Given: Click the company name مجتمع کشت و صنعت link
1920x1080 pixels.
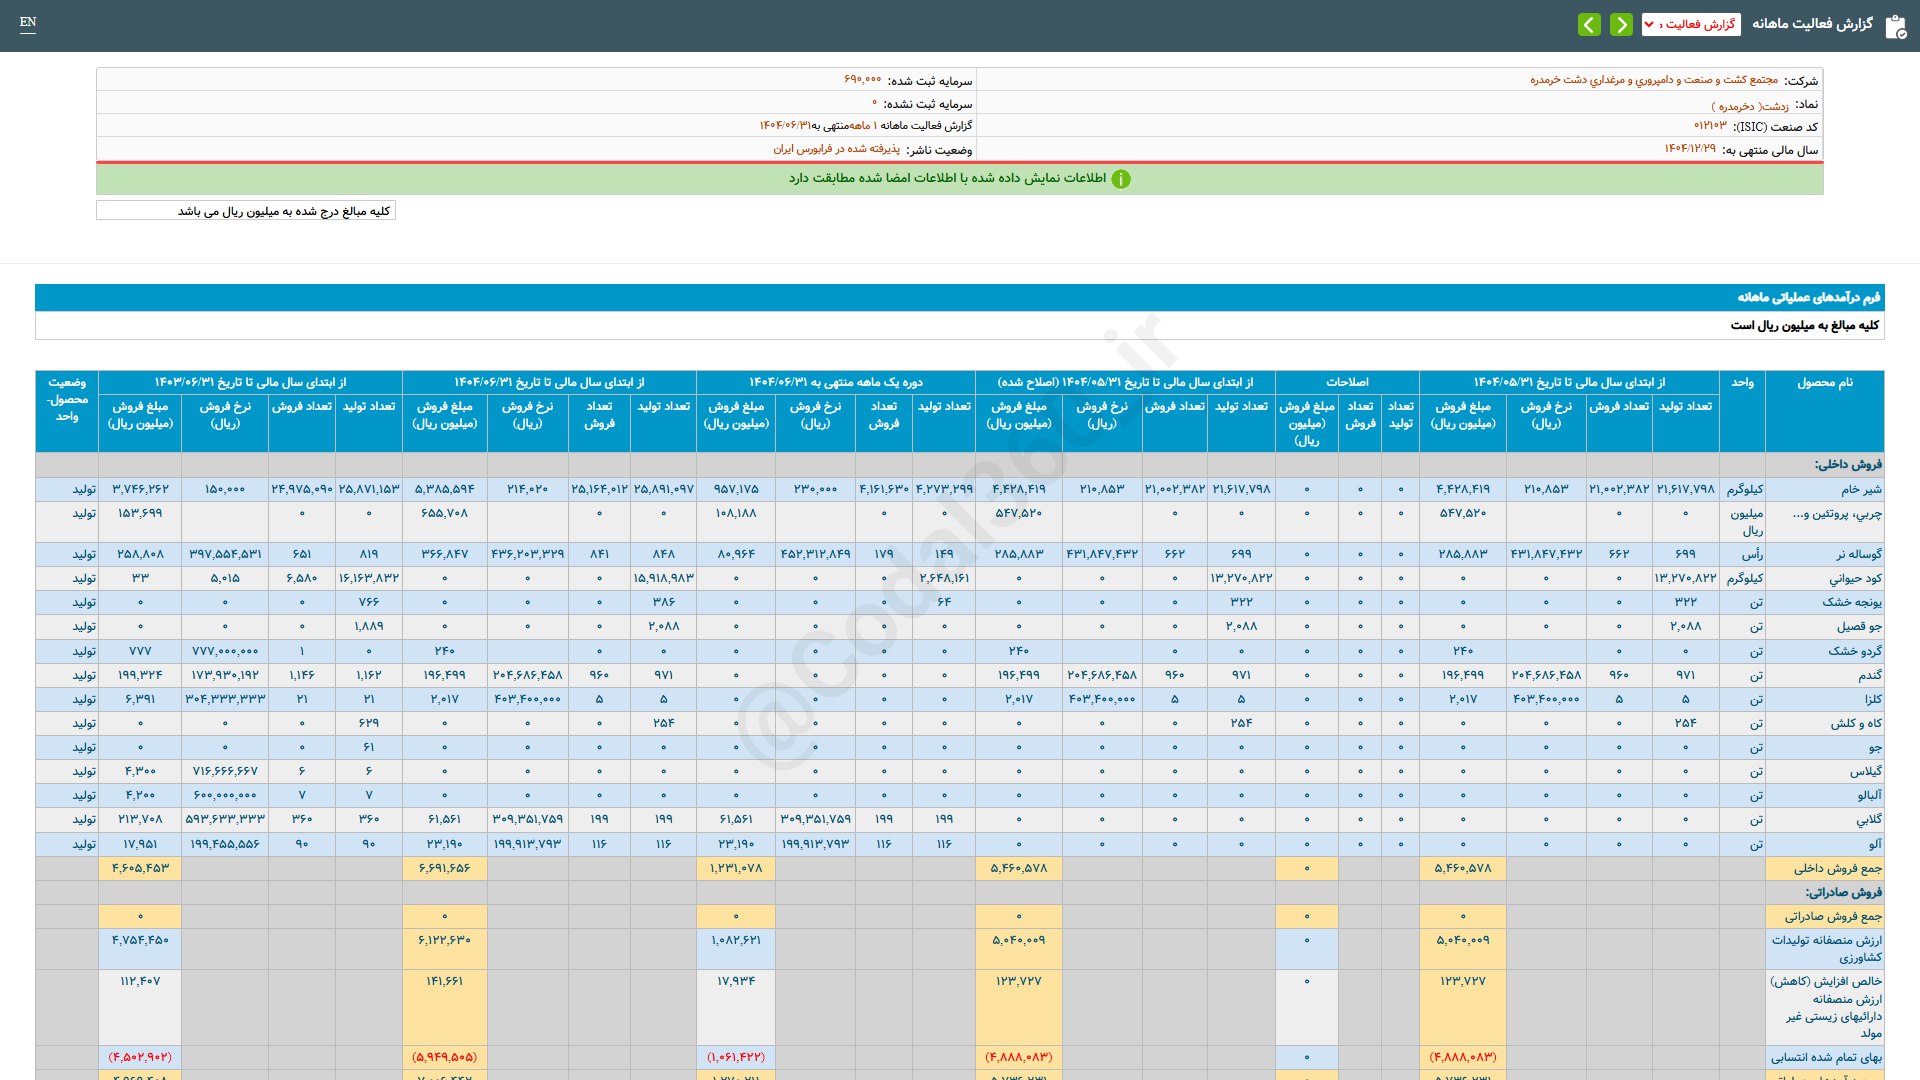Looking at the screenshot, I should (x=1653, y=80).
